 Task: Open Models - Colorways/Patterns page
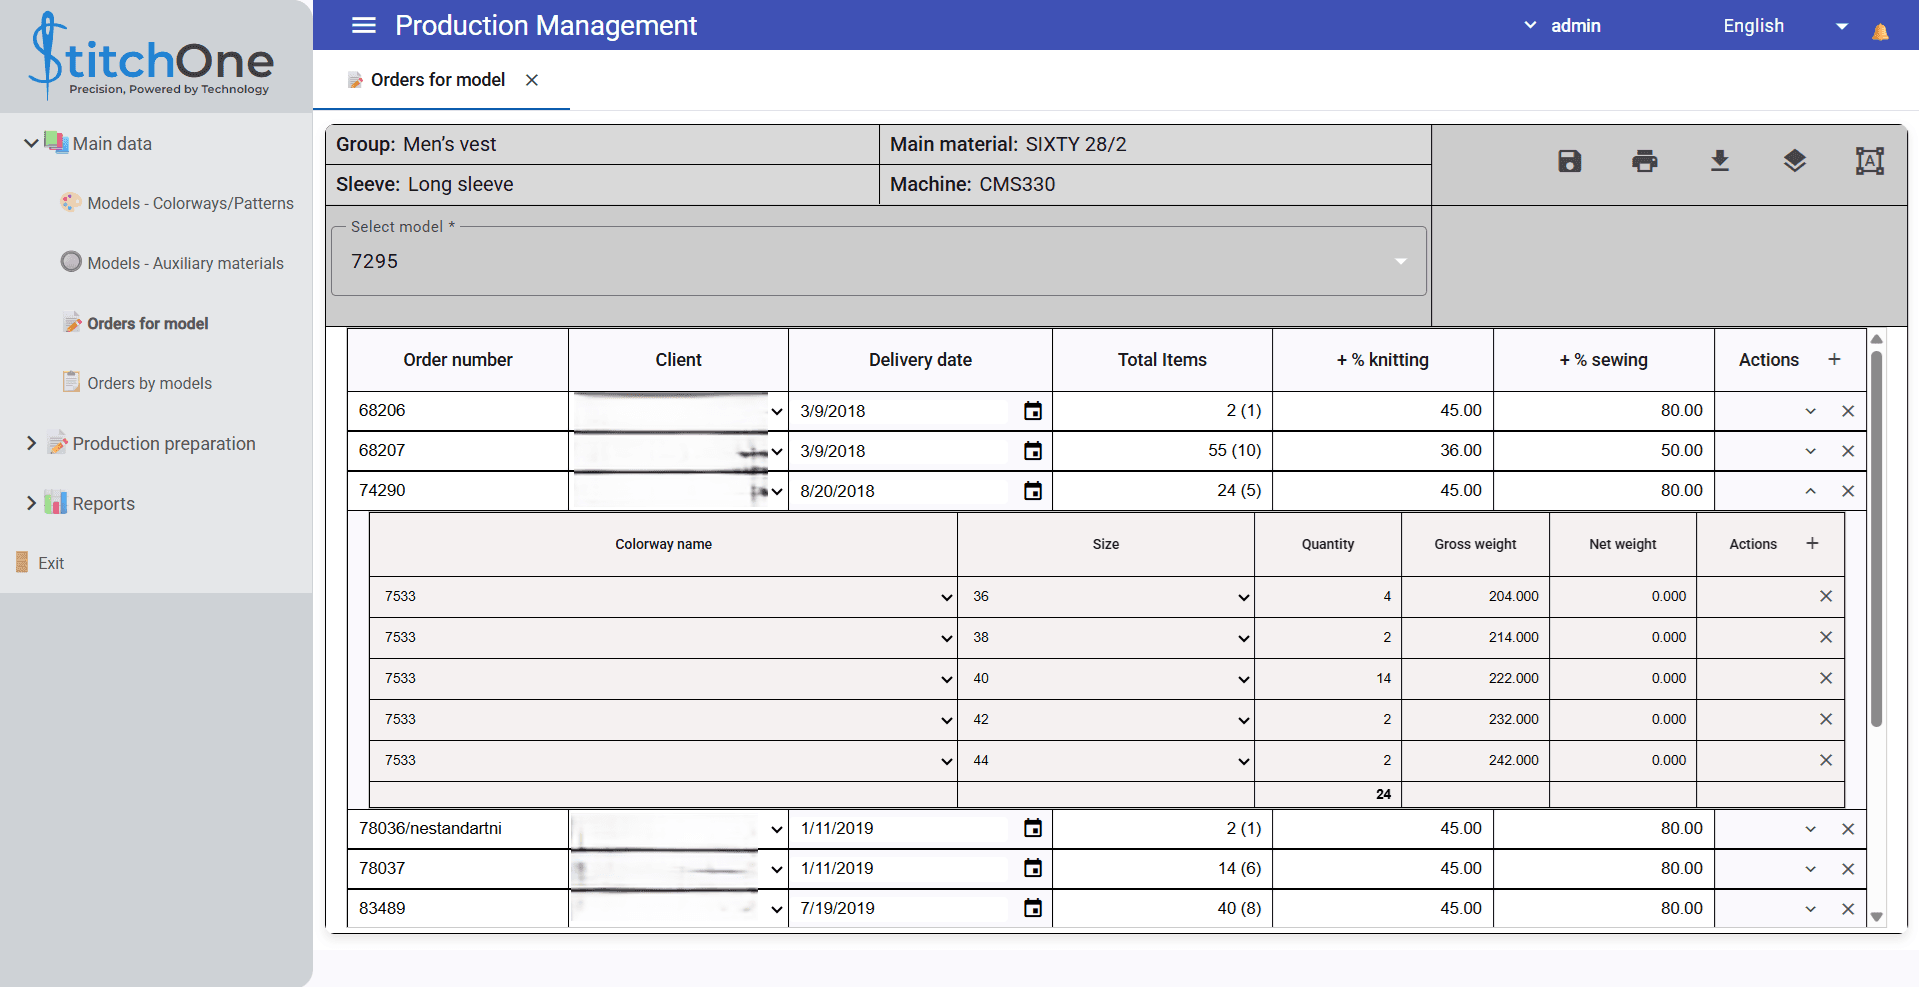(x=190, y=203)
